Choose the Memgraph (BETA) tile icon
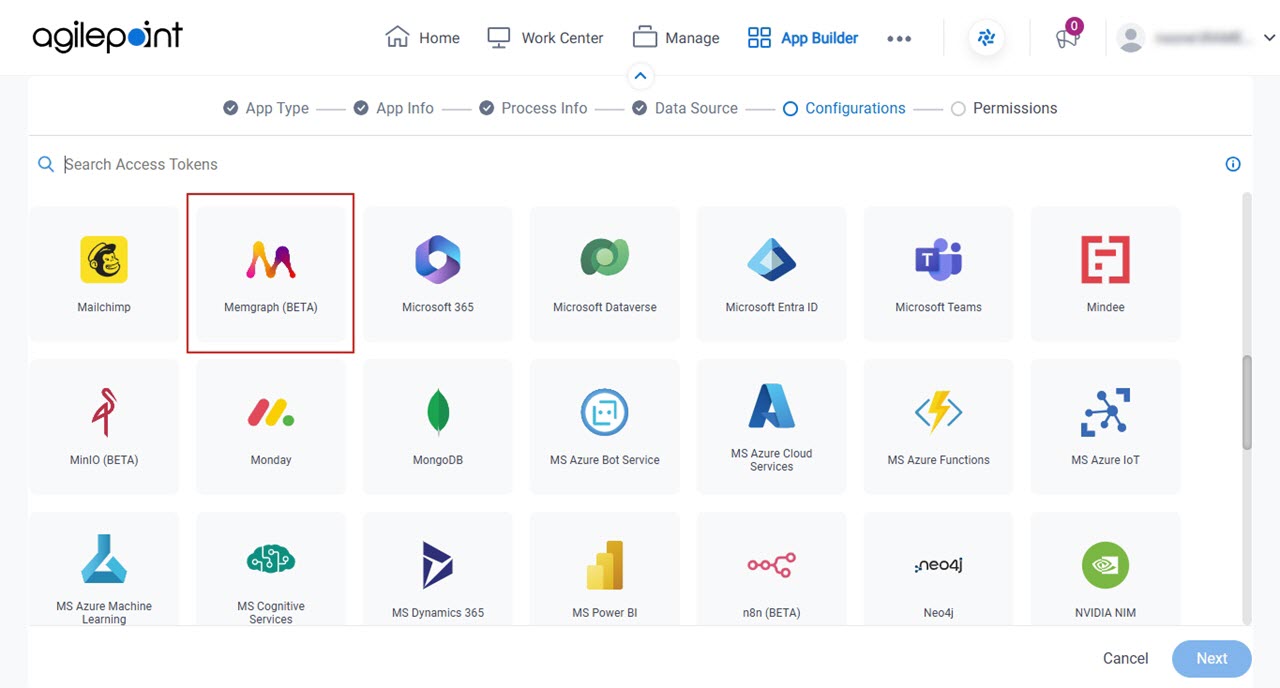1280x688 pixels. pos(271,260)
